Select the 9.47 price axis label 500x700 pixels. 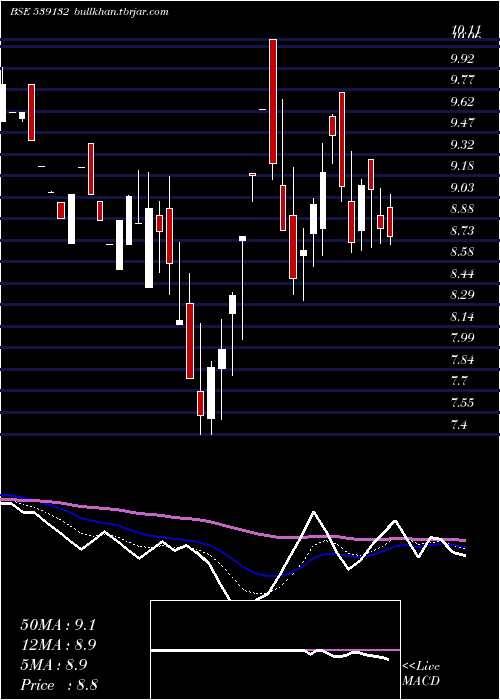pos(462,123)
